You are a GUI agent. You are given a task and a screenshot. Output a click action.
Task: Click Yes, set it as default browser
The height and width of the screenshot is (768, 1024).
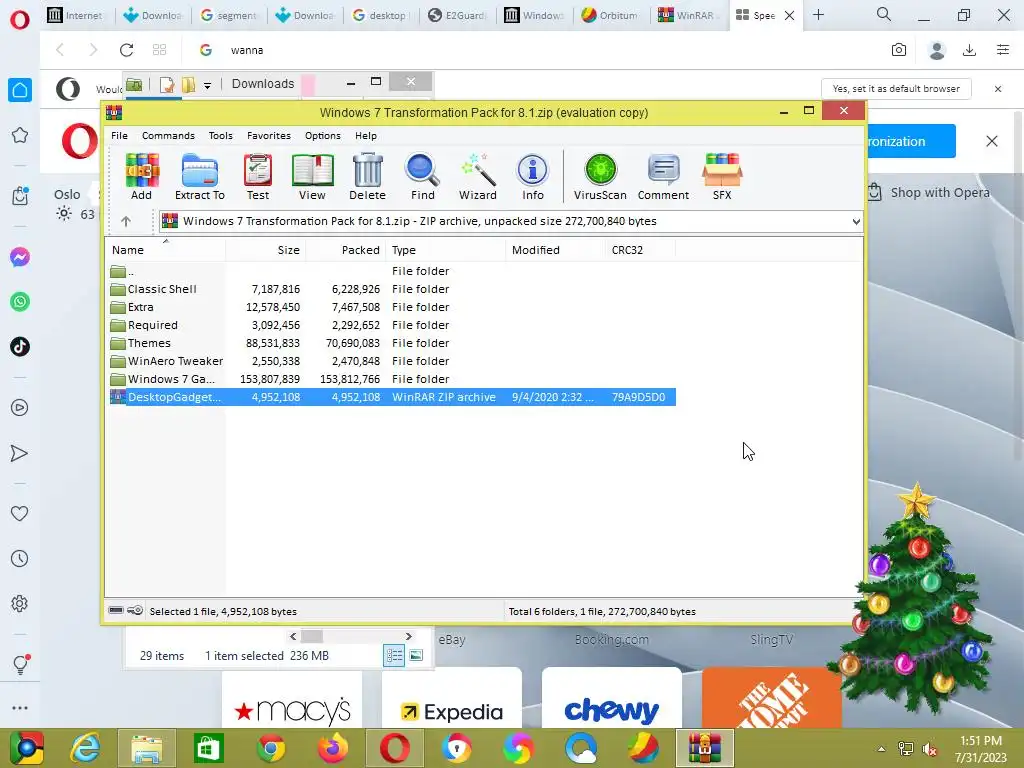point(896,89)
